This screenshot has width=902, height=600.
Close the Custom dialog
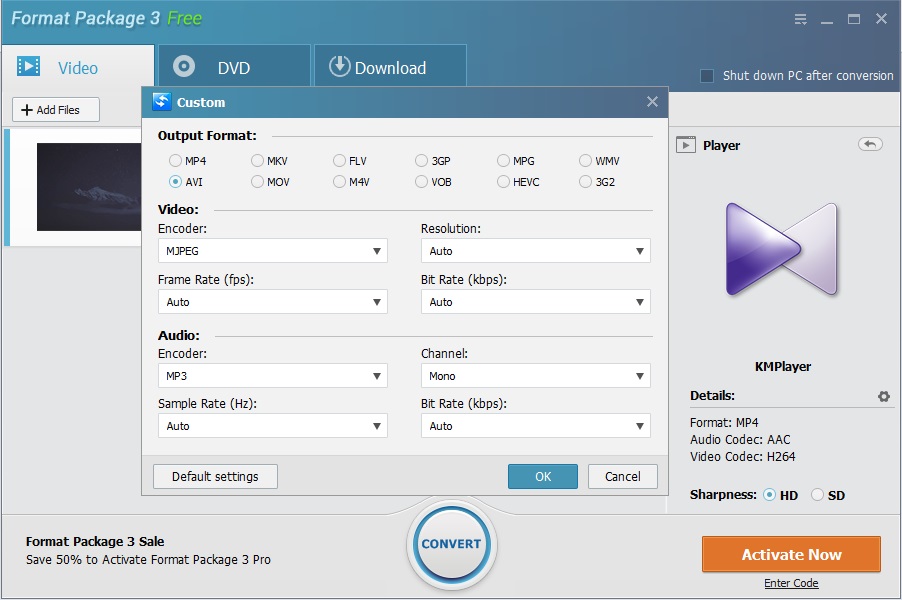point(652,102)
